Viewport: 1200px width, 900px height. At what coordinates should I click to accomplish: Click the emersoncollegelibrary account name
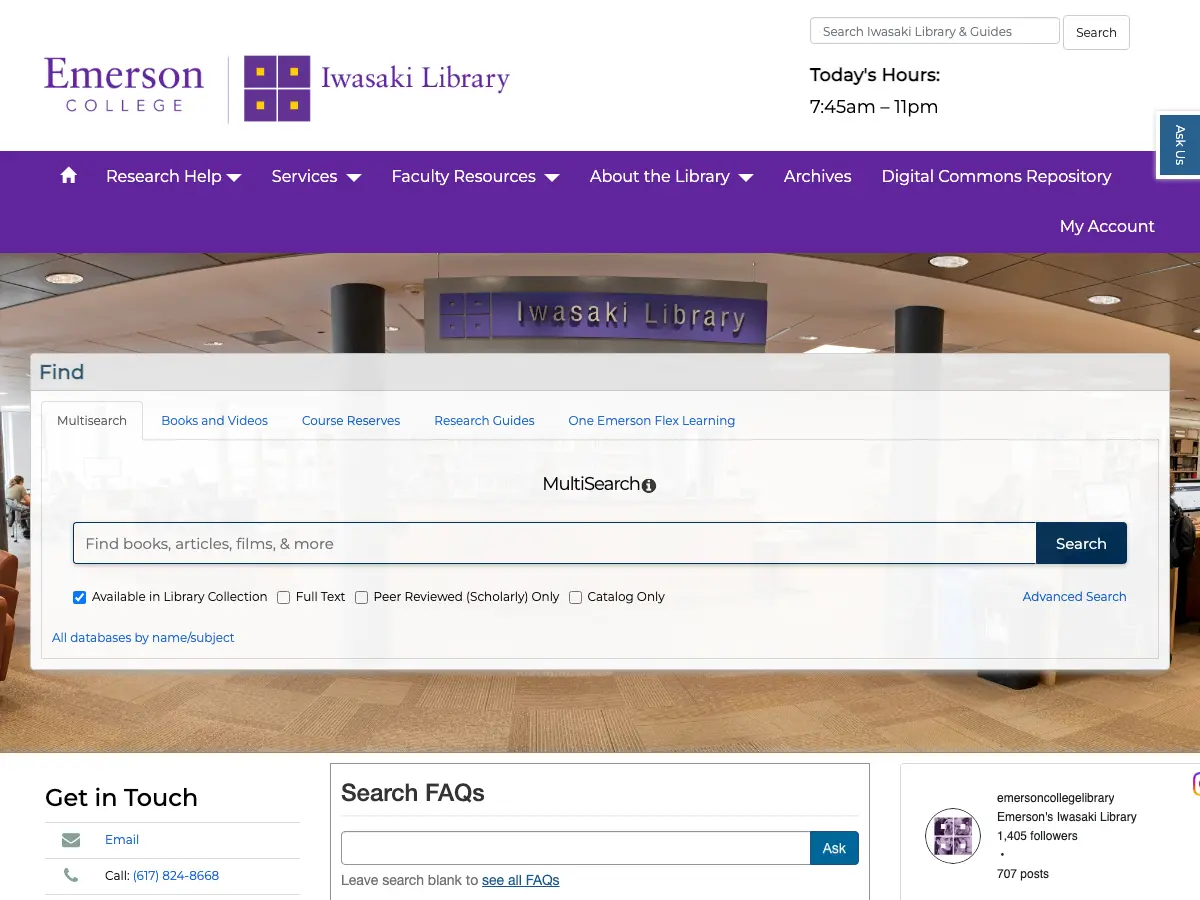coord(1055,798)
